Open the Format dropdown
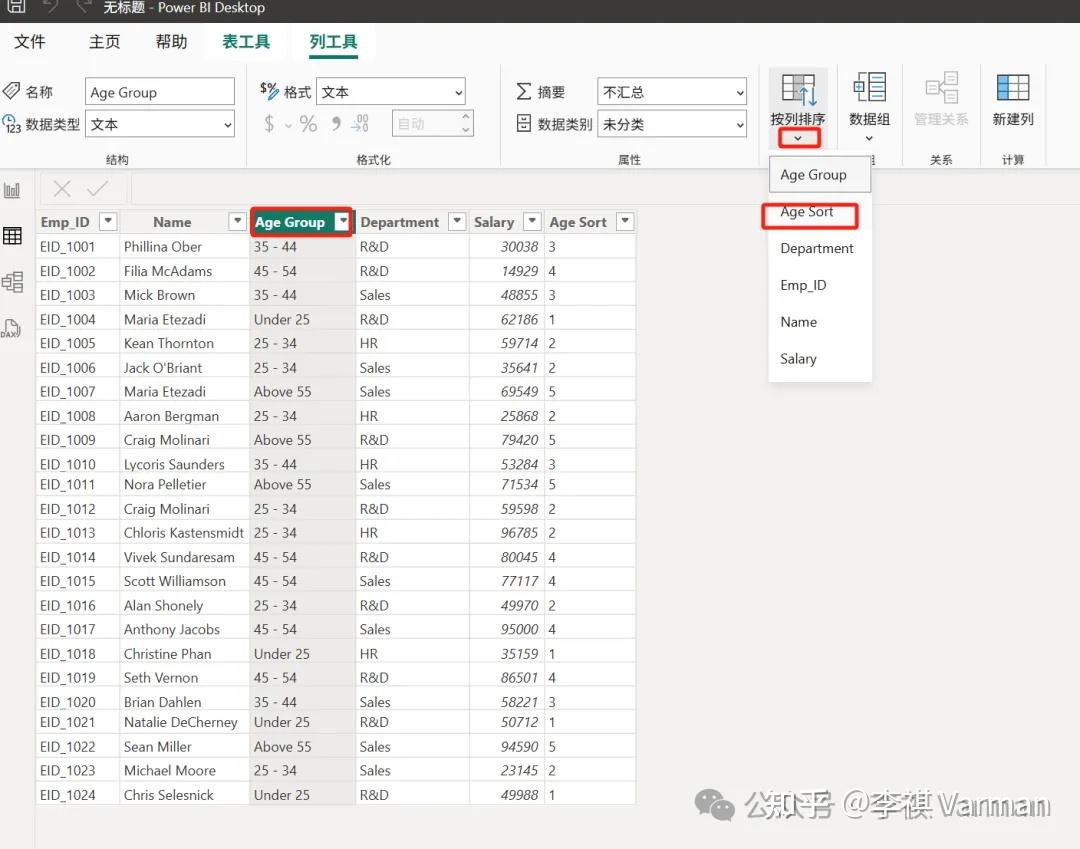Screen dimensions: 1080x849 pyautogui.click(x=391, y=92)
